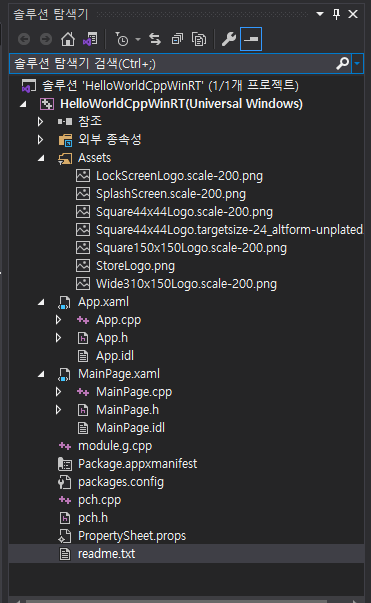Image resolution: width=371 pixels, height=603 pixels.
Task: Click the 외부 종속성 folder icon
Action: [x=65, y=140]
